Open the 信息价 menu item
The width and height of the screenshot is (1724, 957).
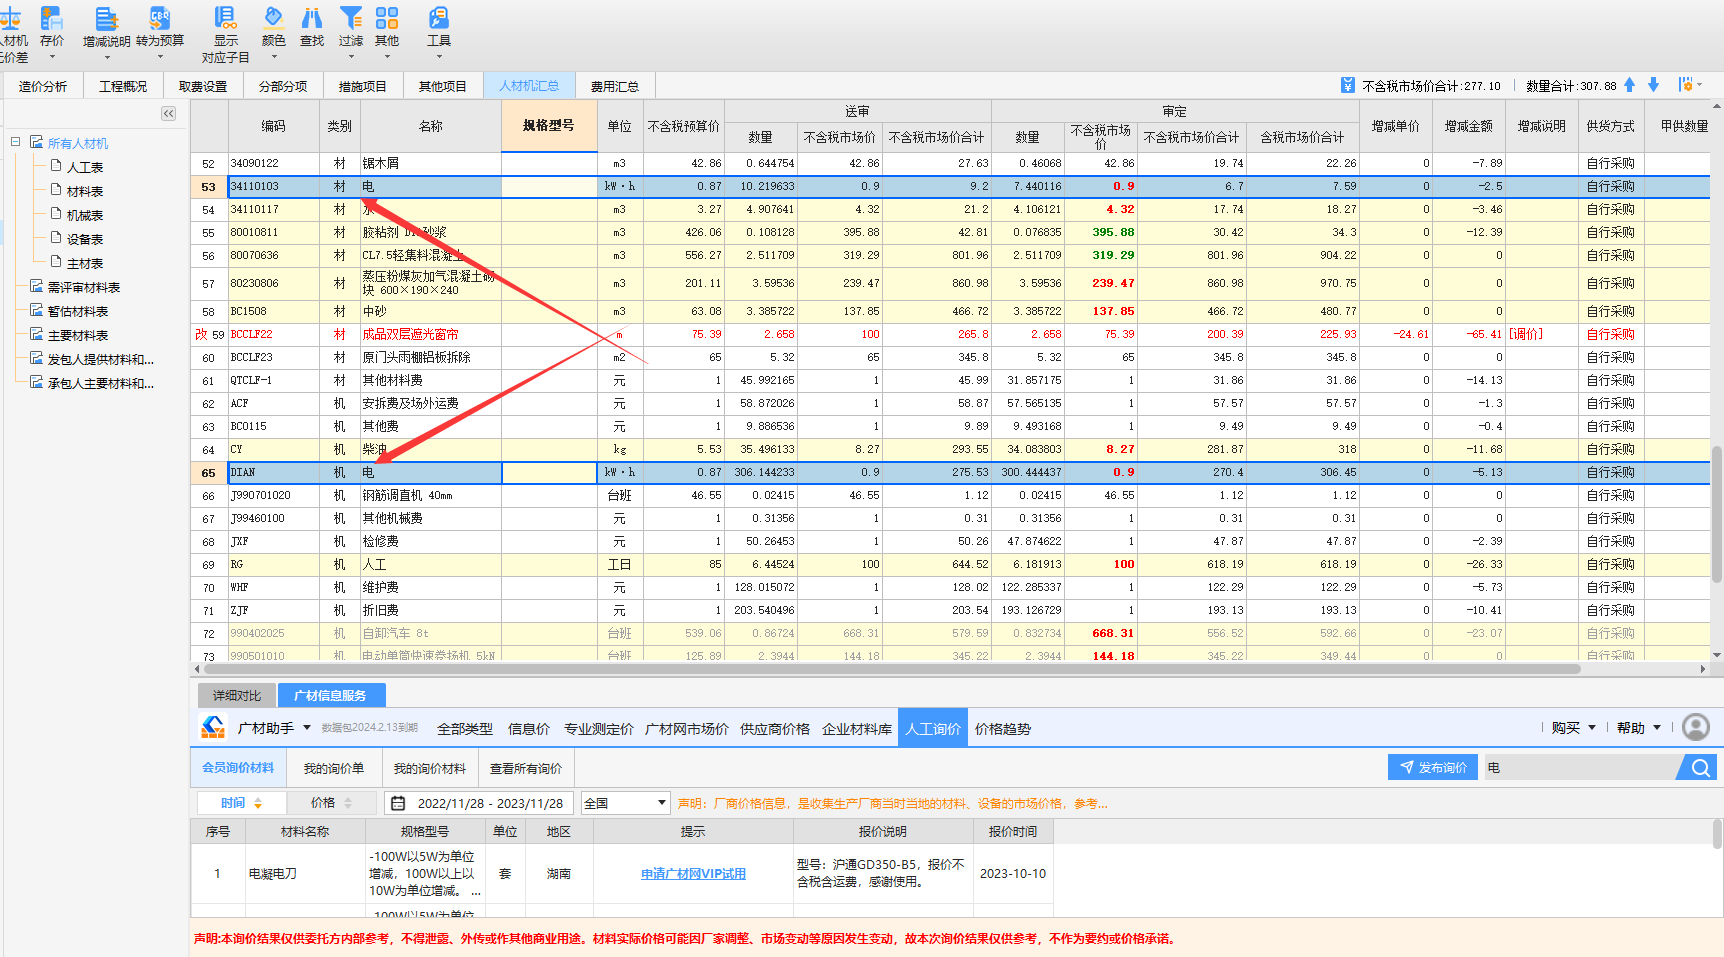529,729
